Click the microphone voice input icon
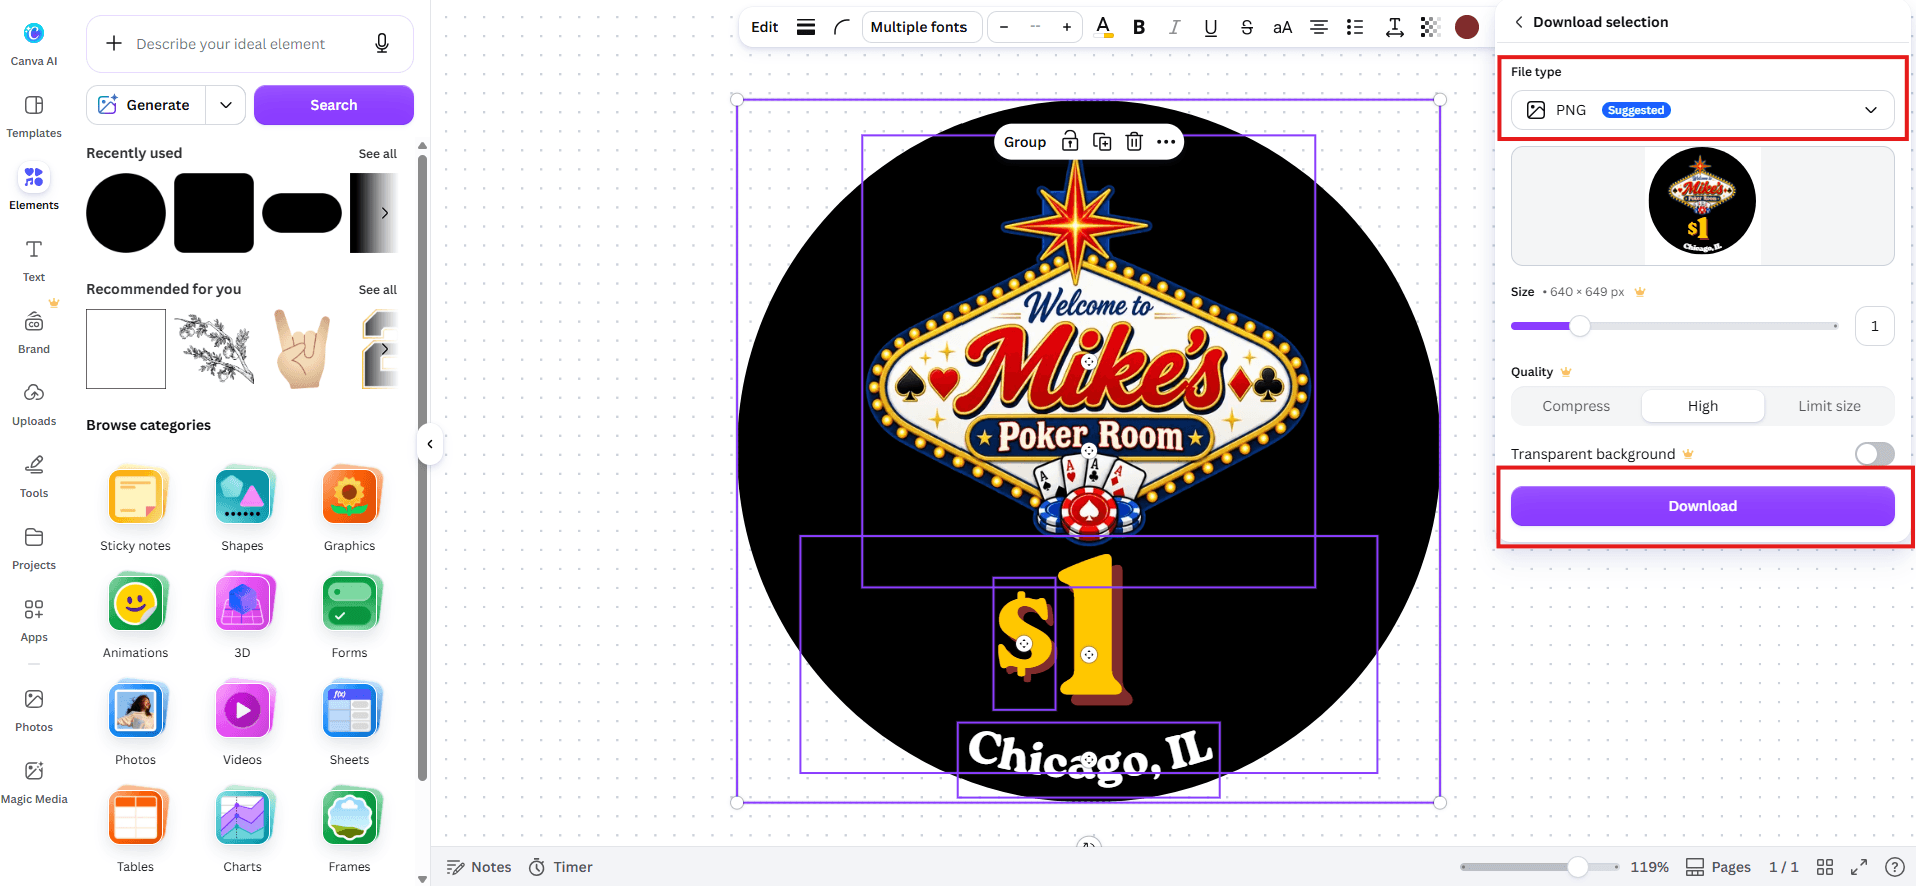 tap(382, 44)
